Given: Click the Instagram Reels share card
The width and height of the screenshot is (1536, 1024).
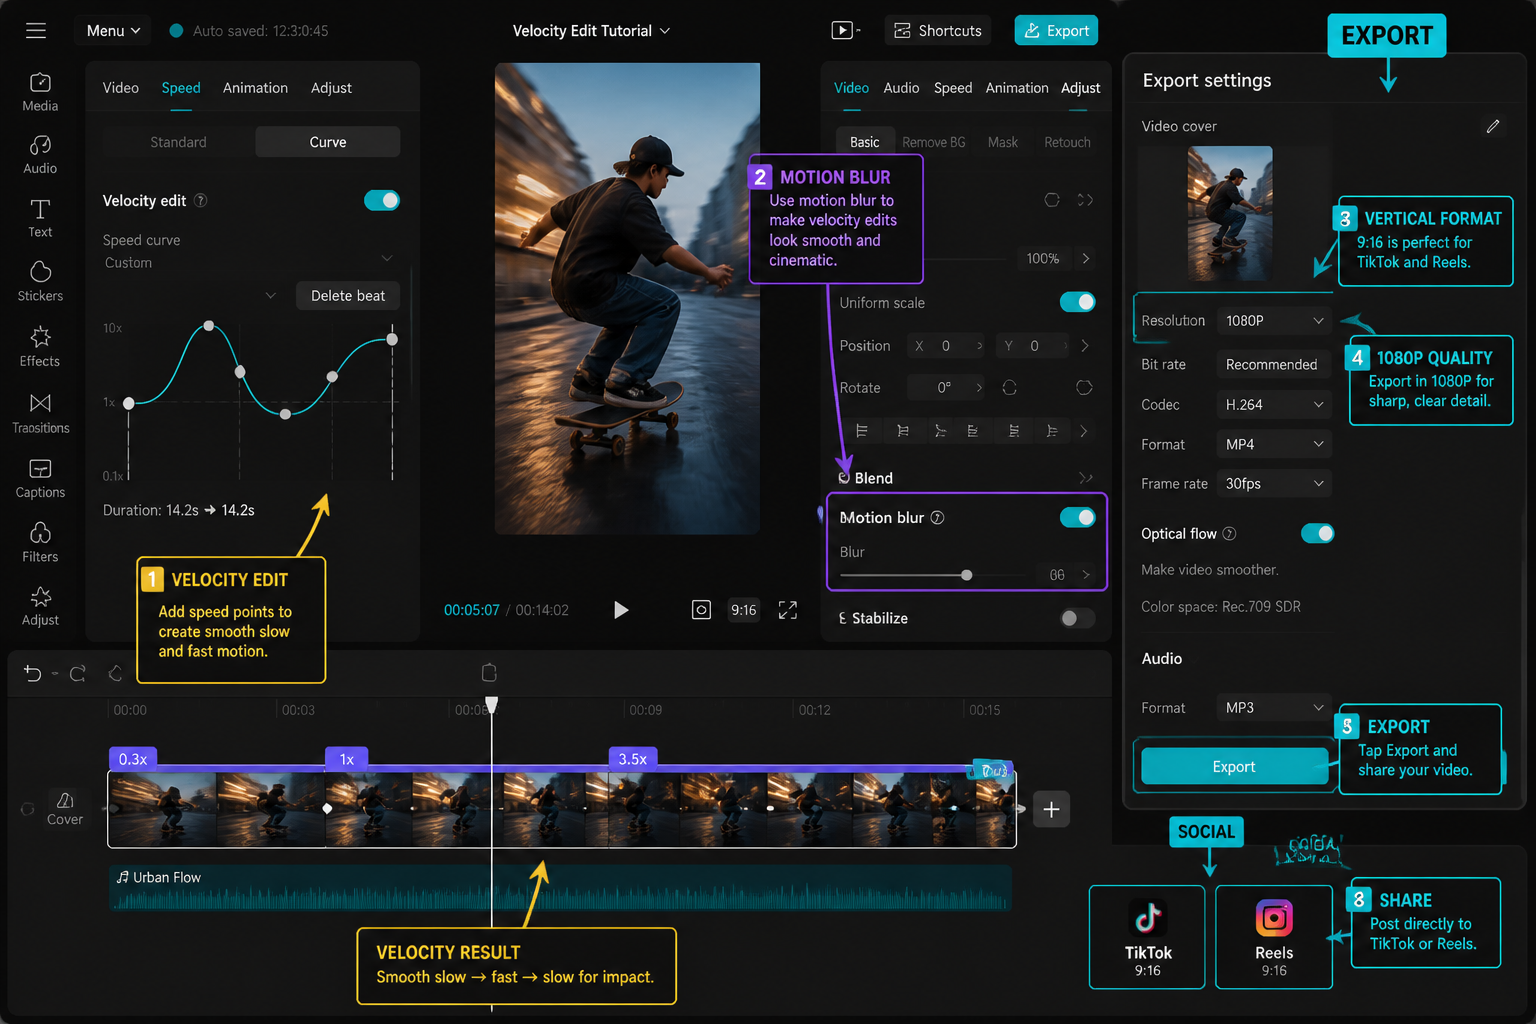Looking at the screenshot, I should coord(1274,937).
